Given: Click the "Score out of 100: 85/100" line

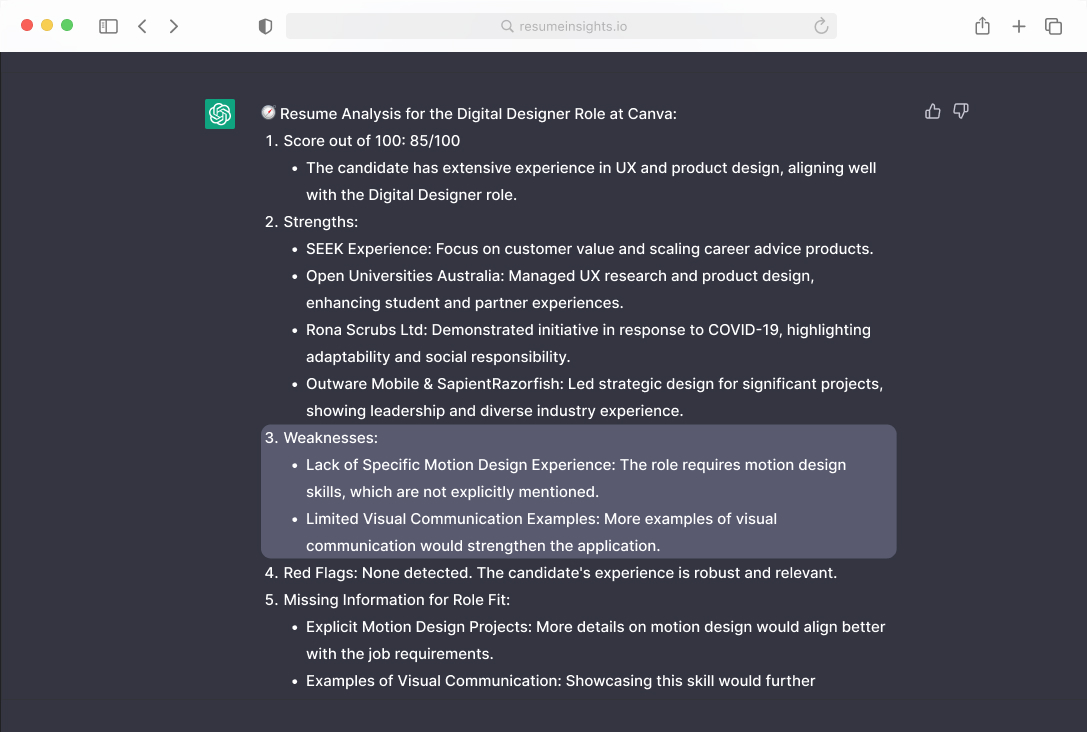Looking at the screenshot, I should coord(371,141).
